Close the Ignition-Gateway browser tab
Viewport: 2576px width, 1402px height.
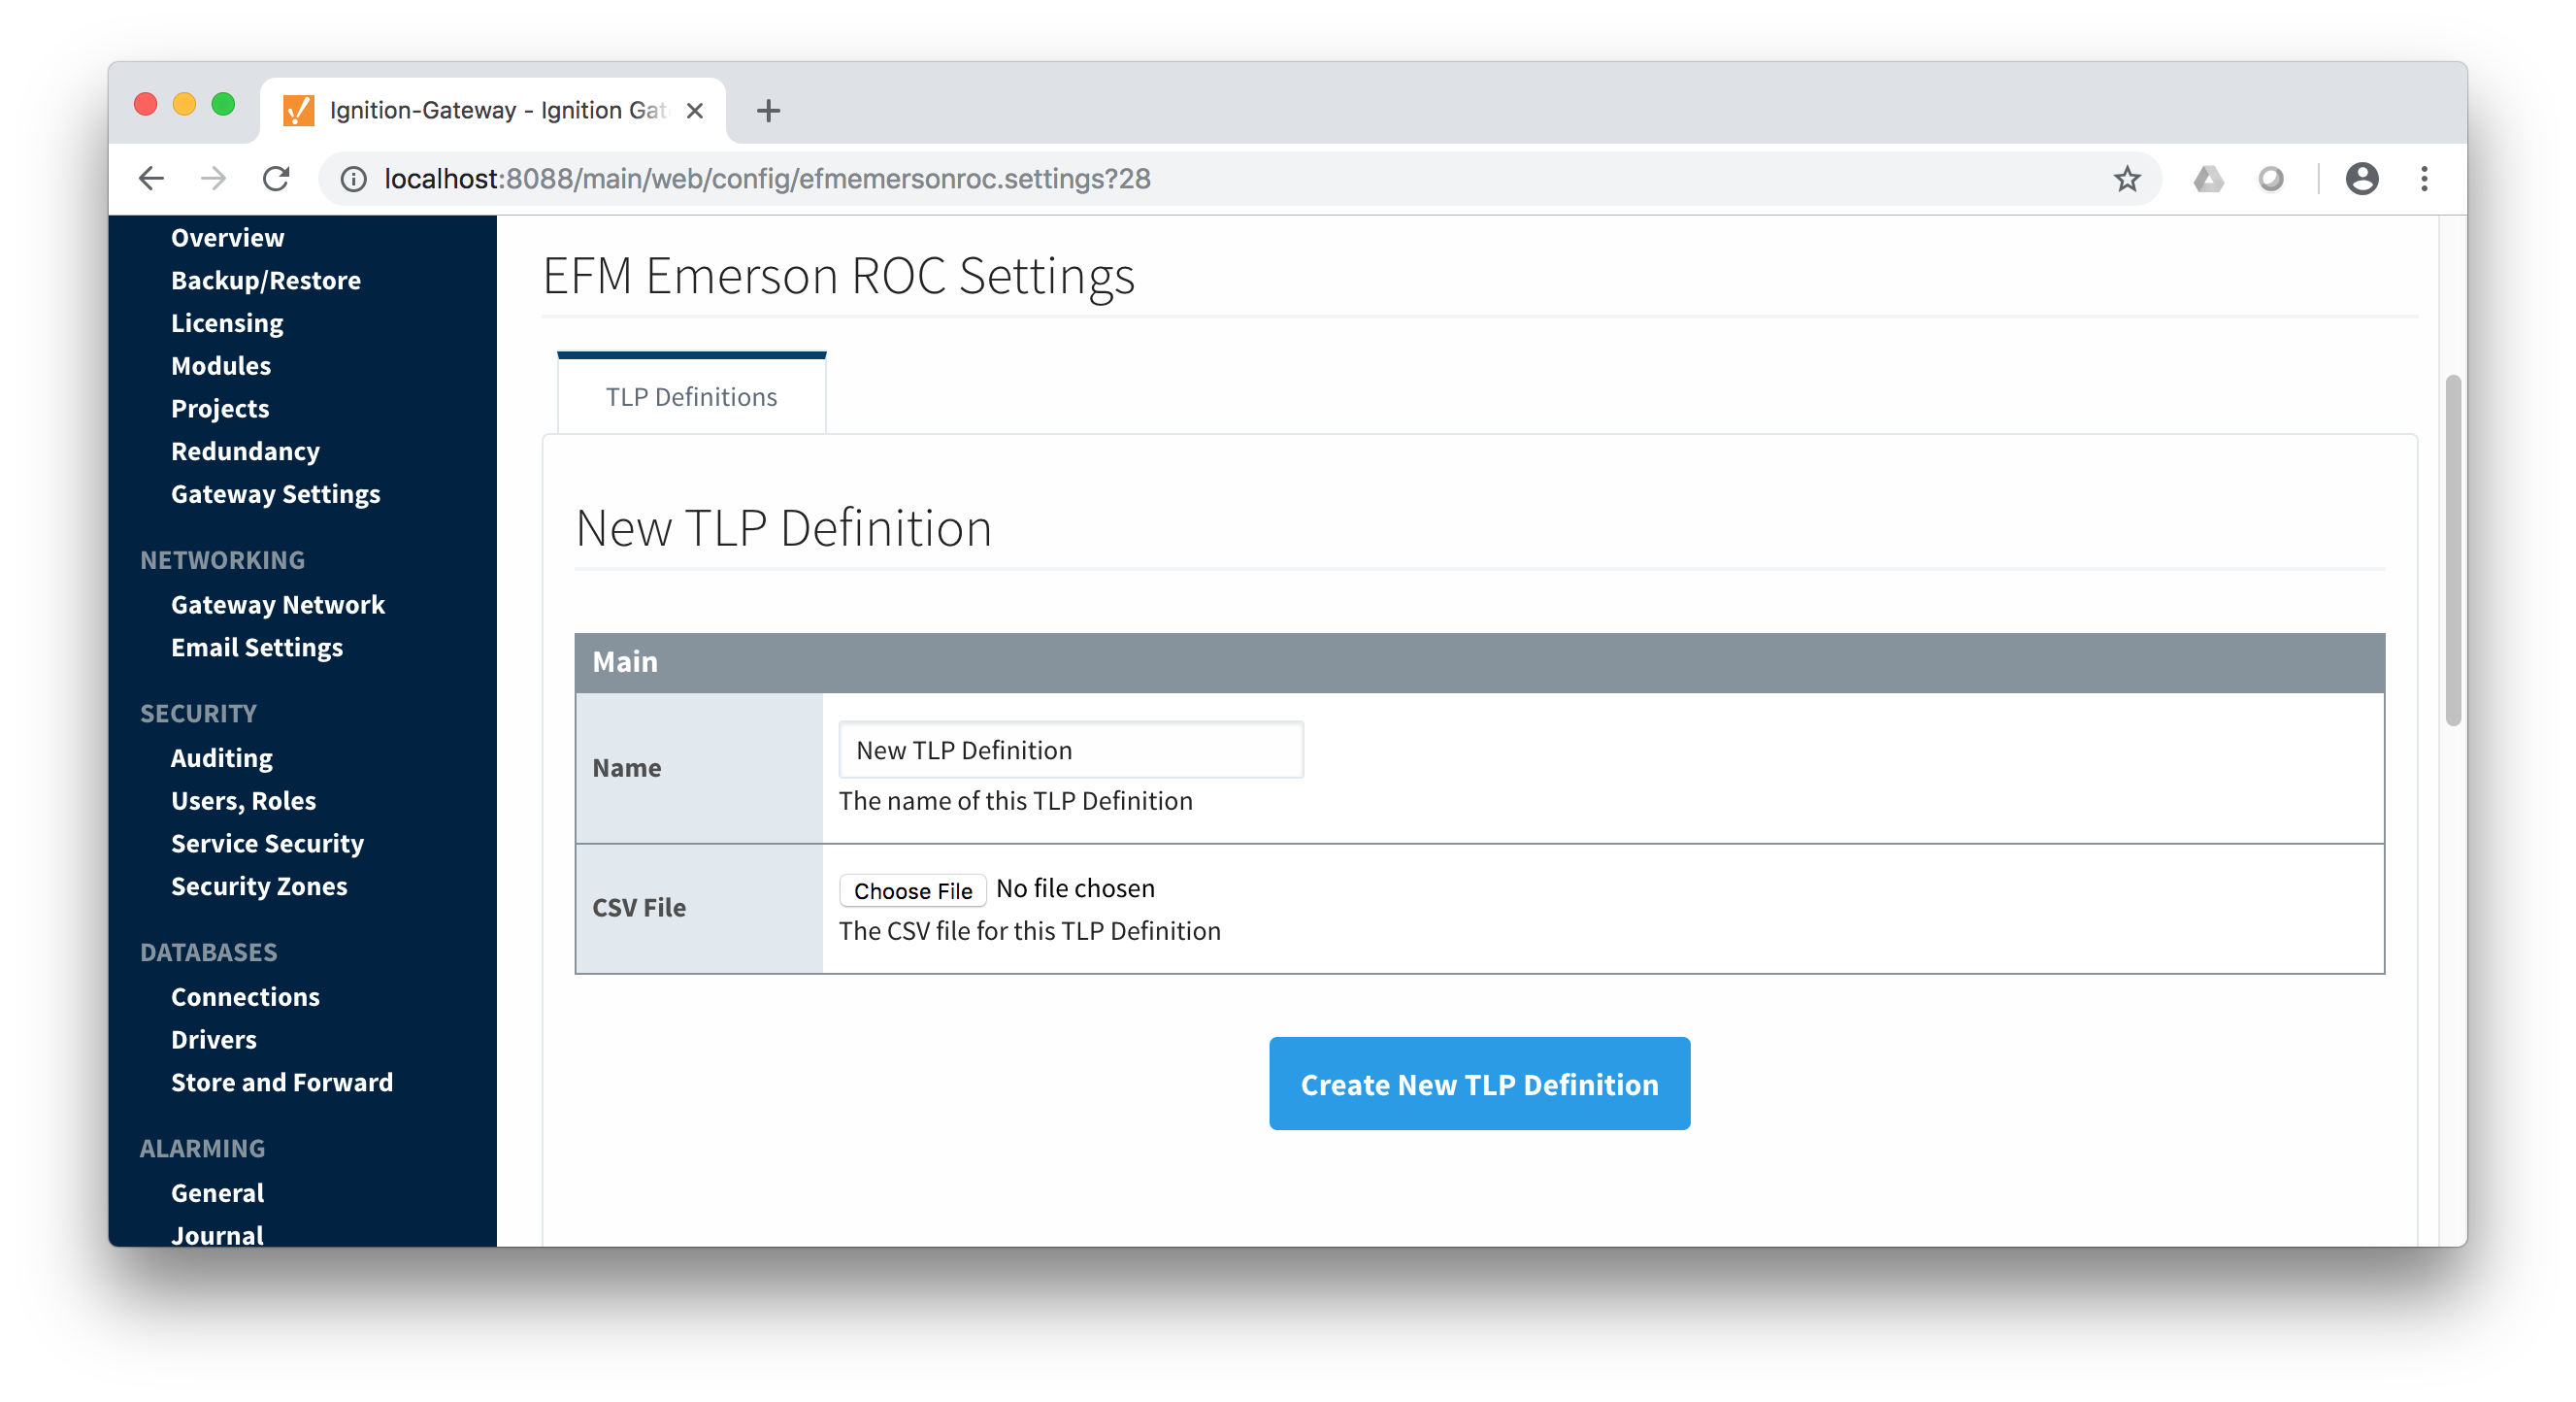click(695, 110)
